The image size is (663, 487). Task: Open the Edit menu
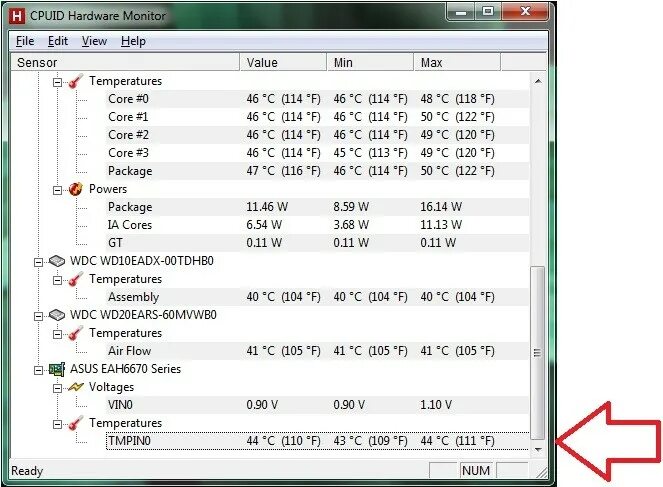[x=58, y=41]
